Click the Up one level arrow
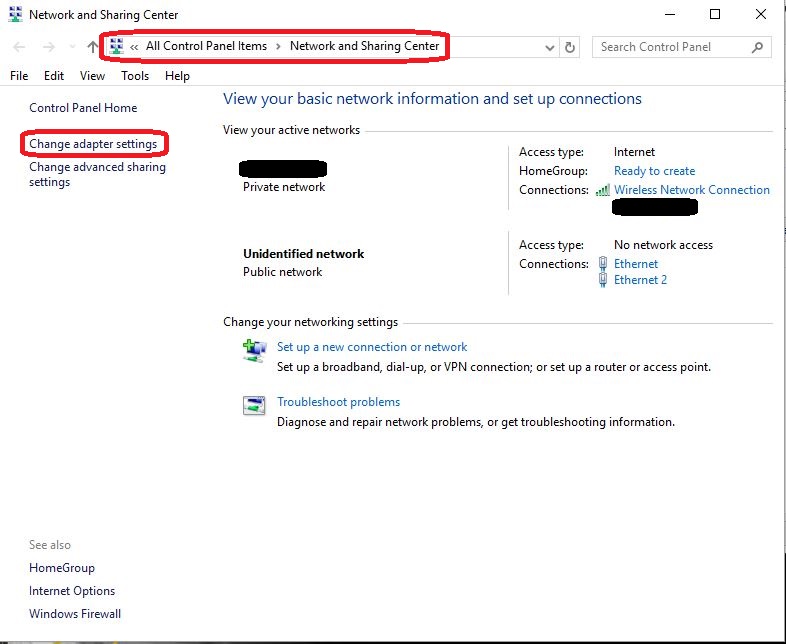The width and height of the screenshot is (786, 644). click(x=92, y=47)
